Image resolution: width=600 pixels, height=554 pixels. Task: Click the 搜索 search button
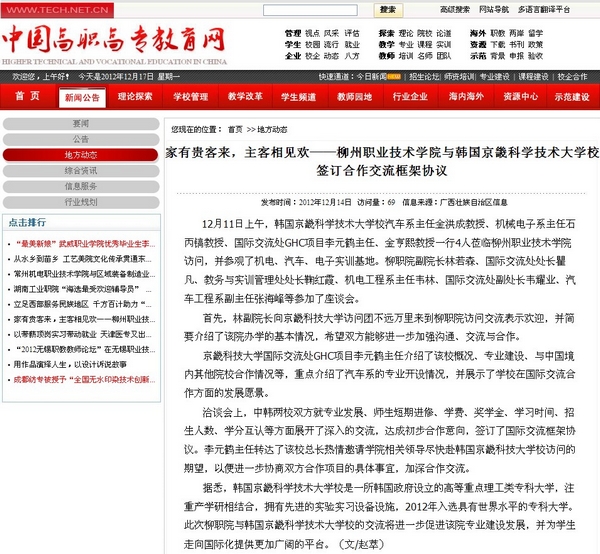[x=387, y=9]
